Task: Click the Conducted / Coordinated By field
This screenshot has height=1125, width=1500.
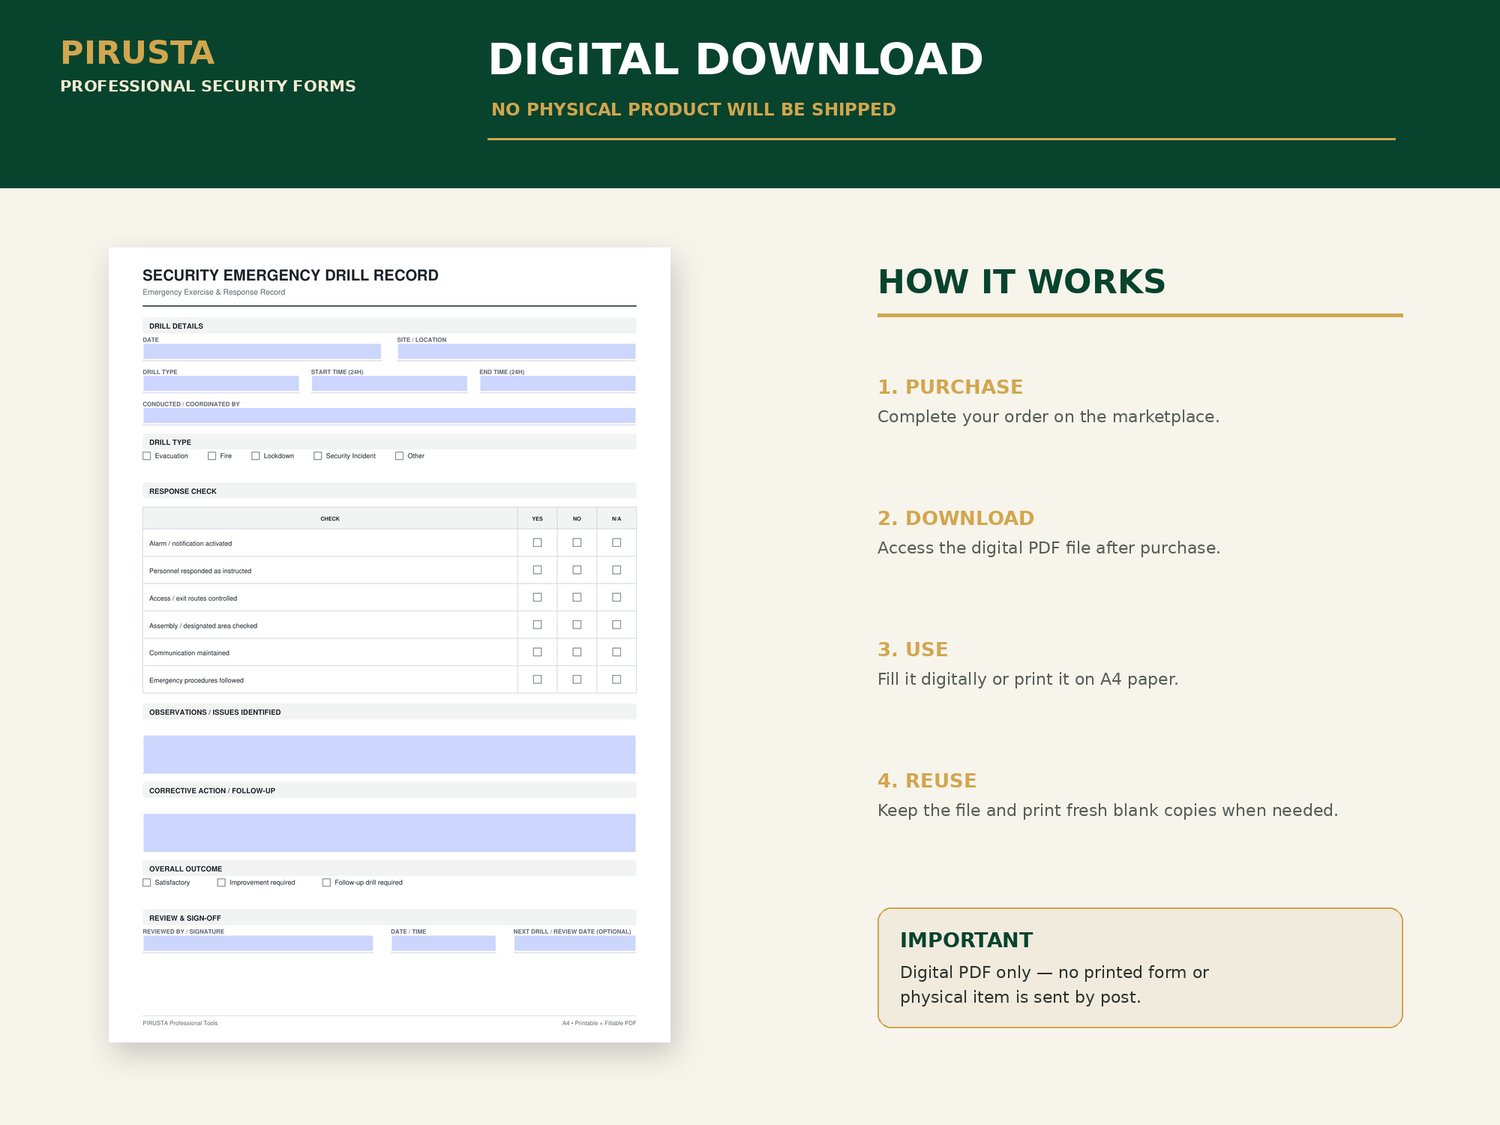Action: pyautogui.click(x=389, y=416)
